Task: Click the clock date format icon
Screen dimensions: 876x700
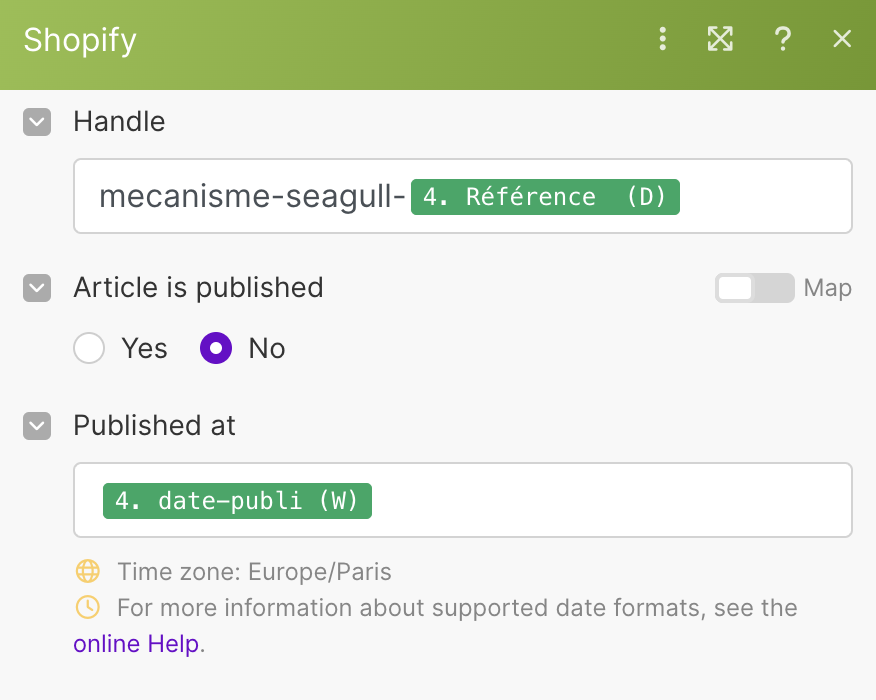Action: [88, 607]
